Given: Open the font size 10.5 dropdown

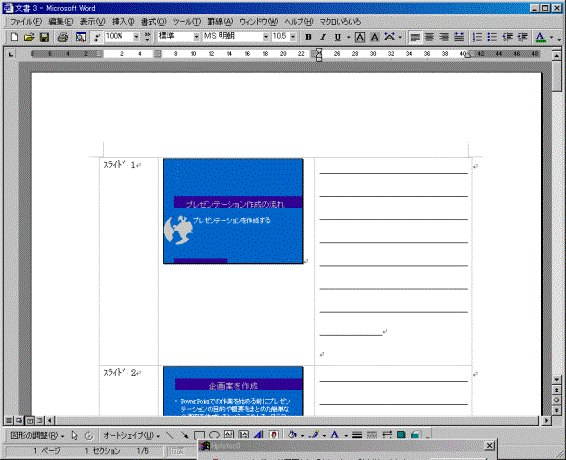Looking at the screenshot, I should [293, 36].
